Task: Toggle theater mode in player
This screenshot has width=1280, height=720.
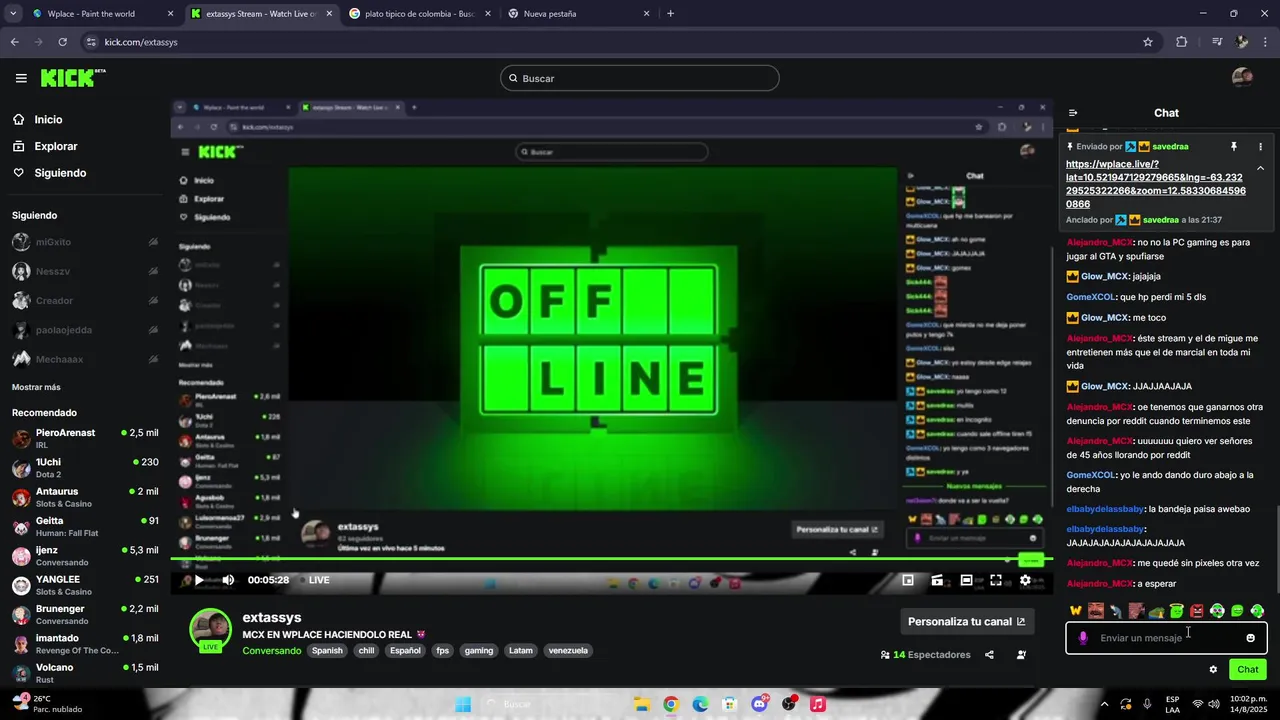Action: 966,580
